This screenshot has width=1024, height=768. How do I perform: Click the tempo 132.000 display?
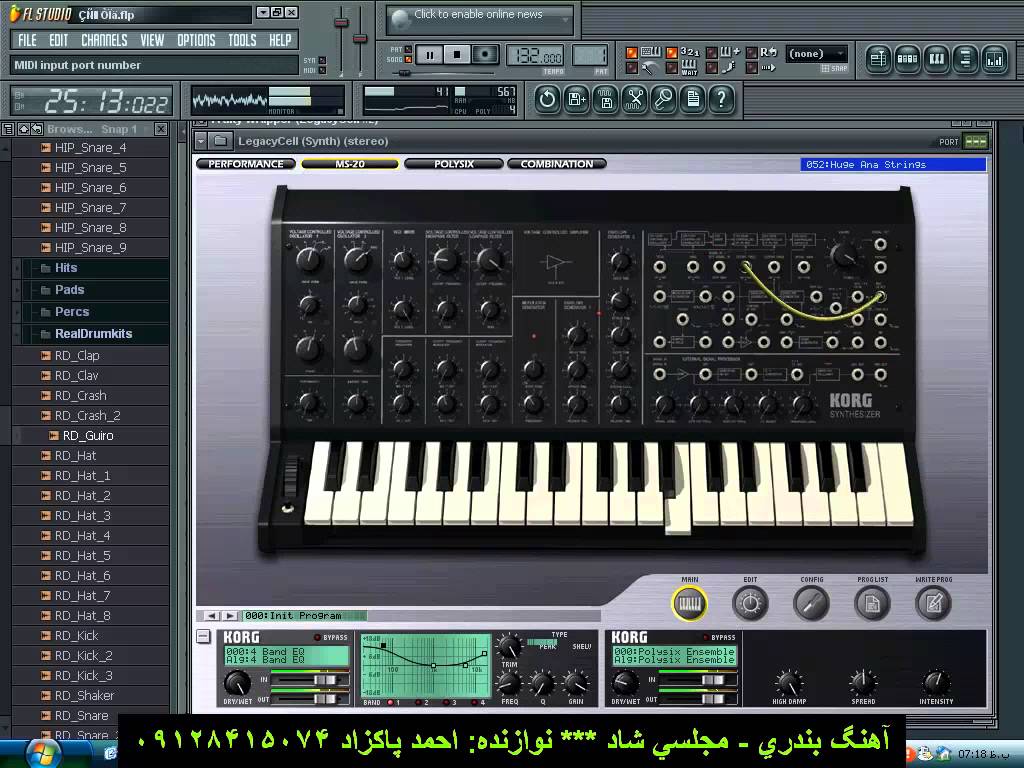coord(535,57)
